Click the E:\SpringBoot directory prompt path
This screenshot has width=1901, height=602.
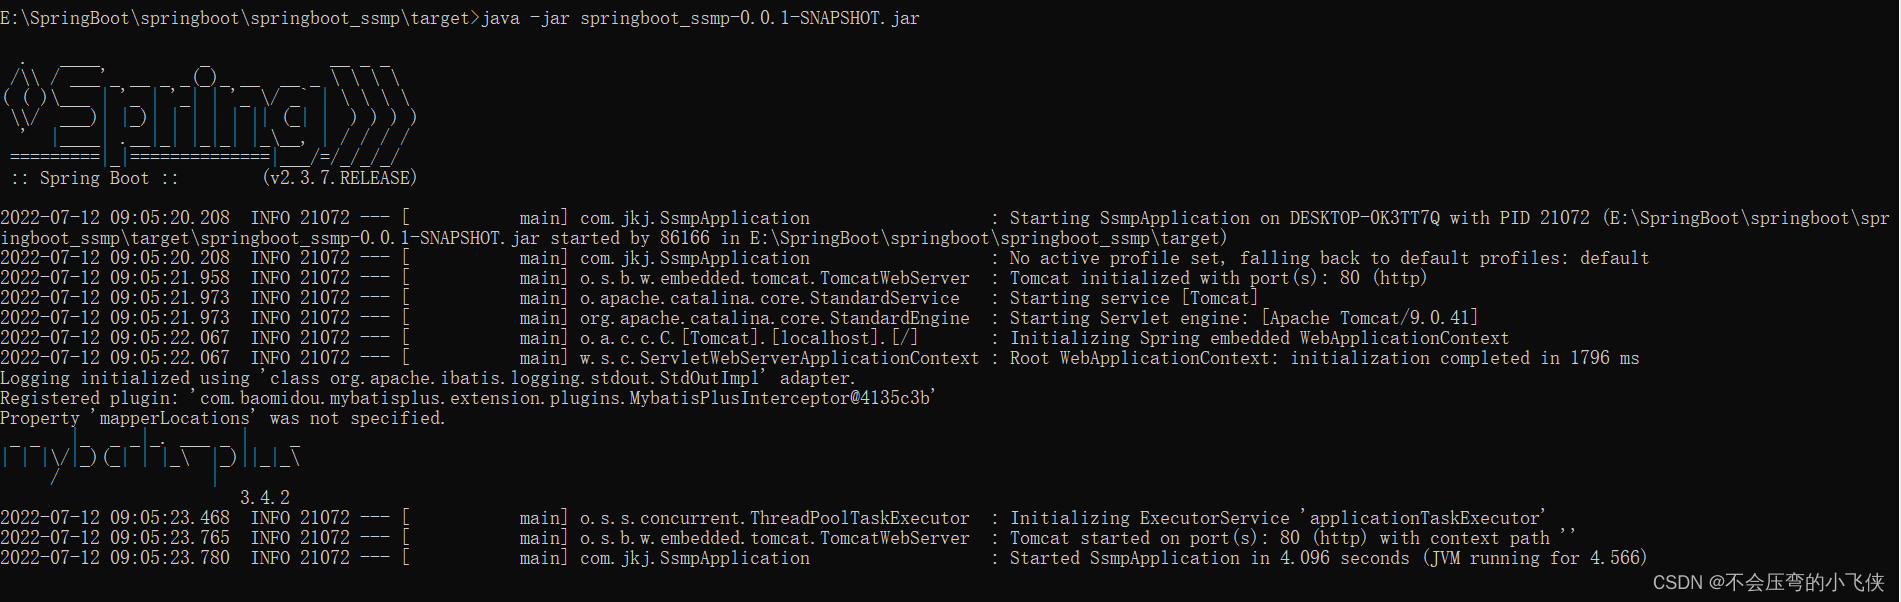240,18
